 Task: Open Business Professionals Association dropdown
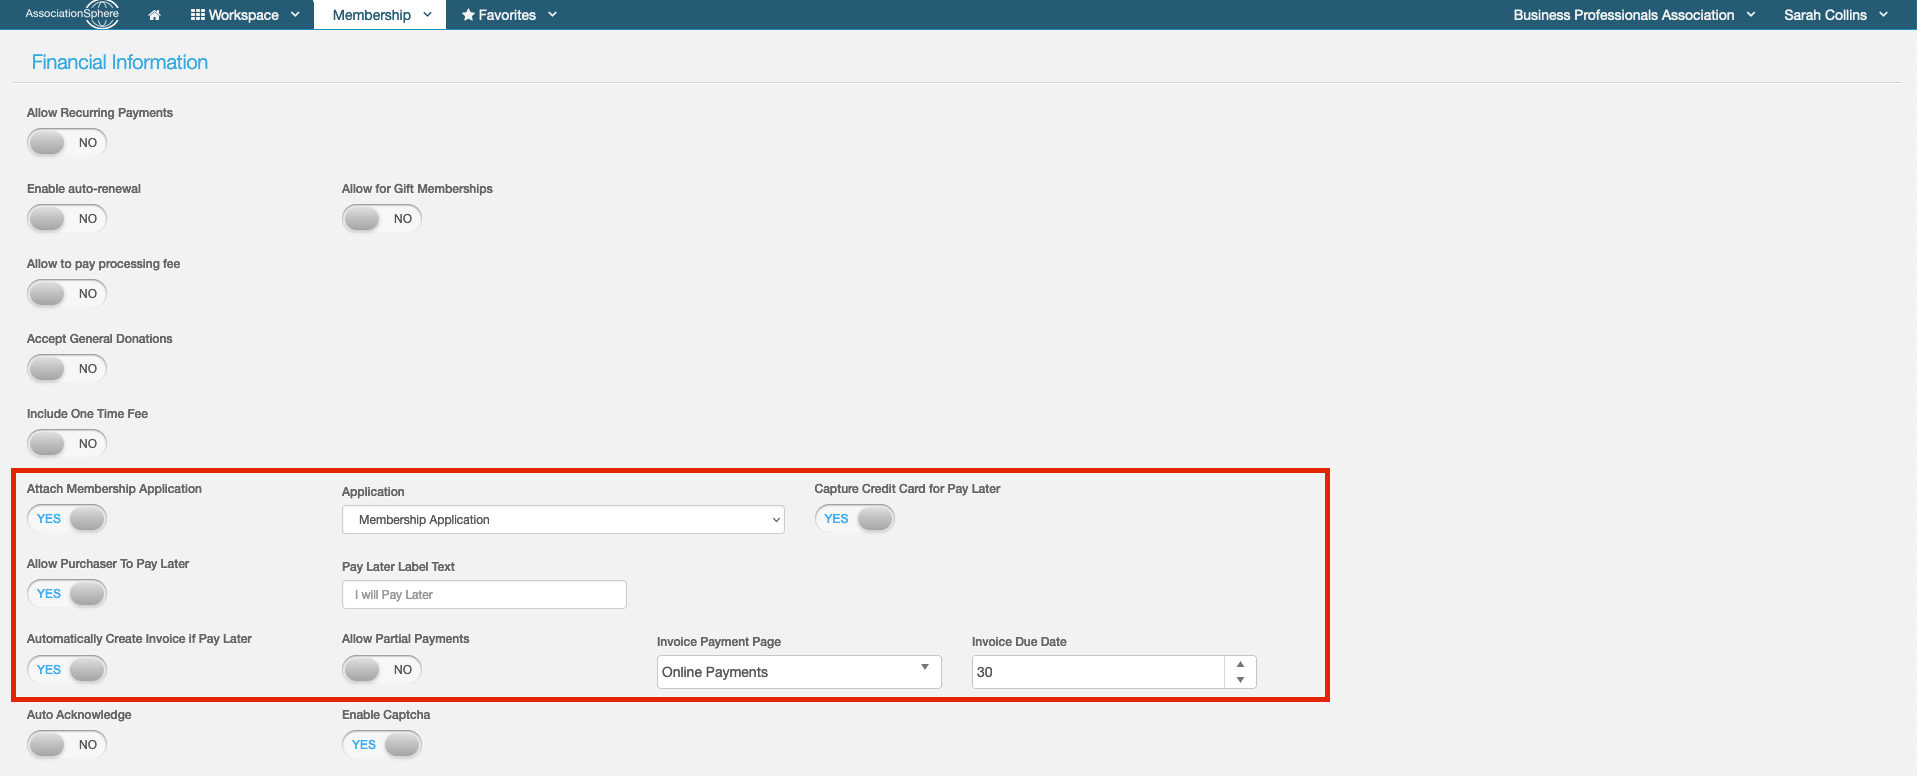tap(1634, 15)
